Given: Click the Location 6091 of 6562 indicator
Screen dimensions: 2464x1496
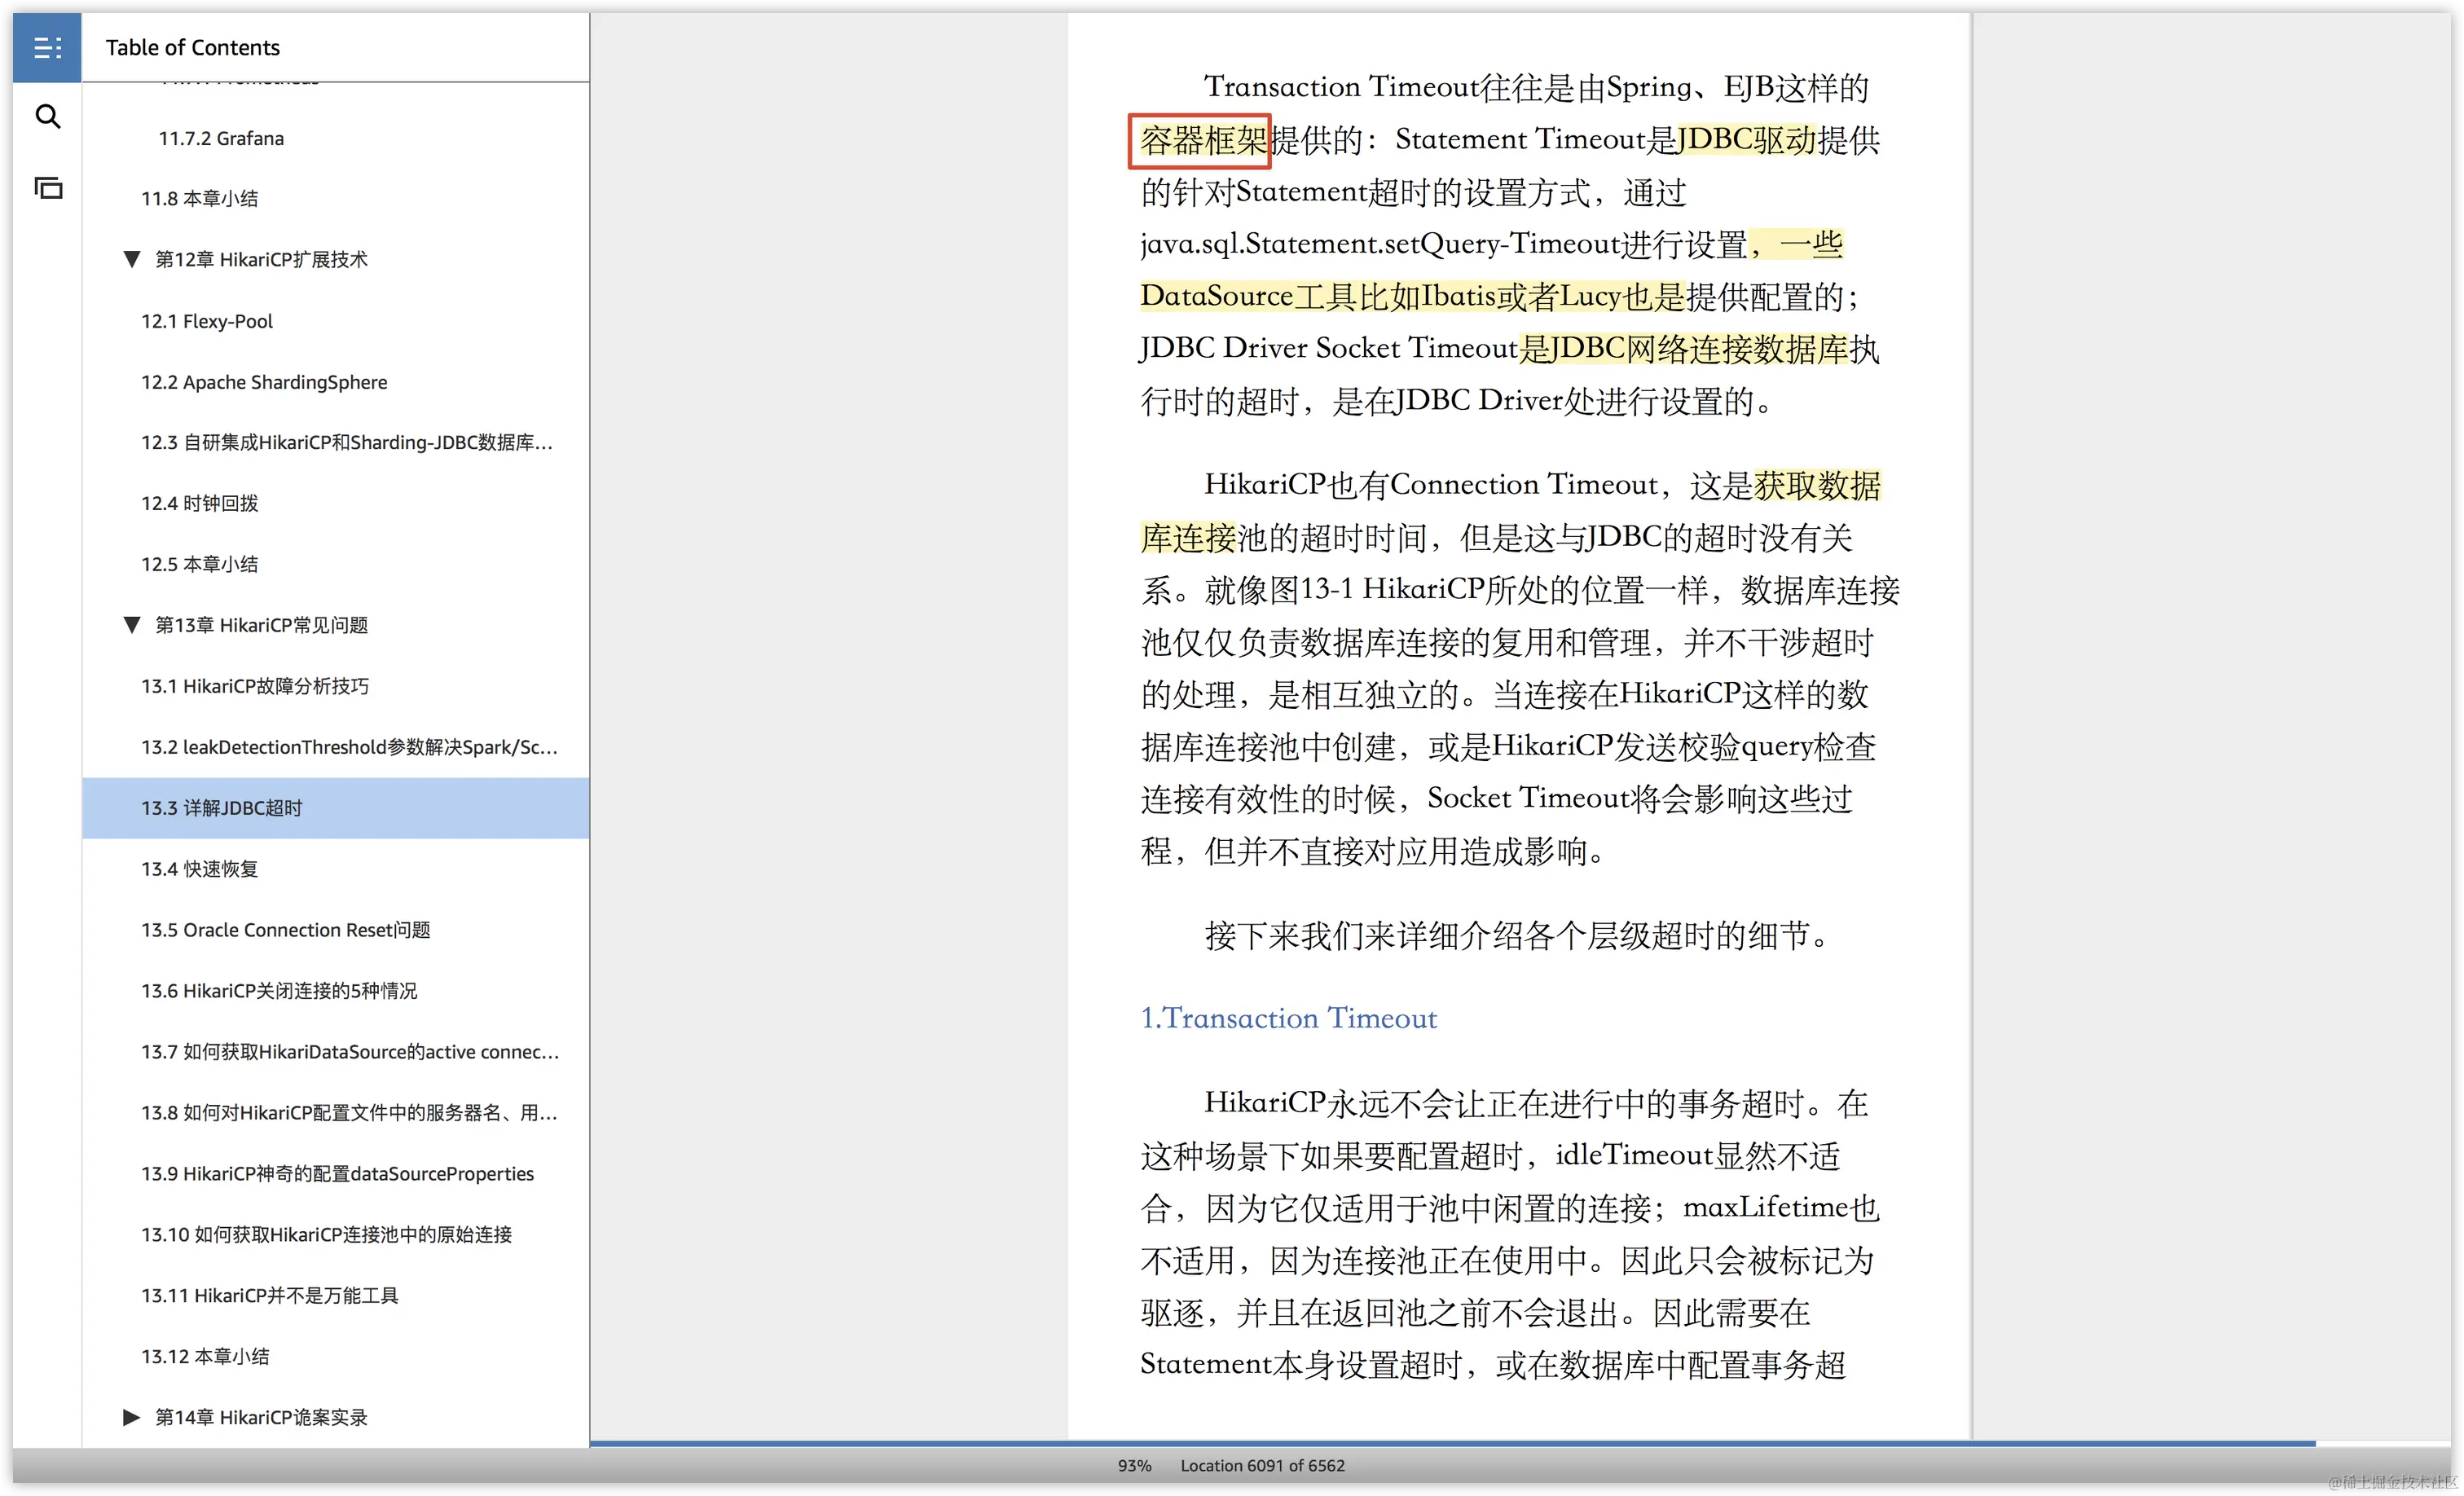Looking at the screenshot, I should tap(1262, 1466).
